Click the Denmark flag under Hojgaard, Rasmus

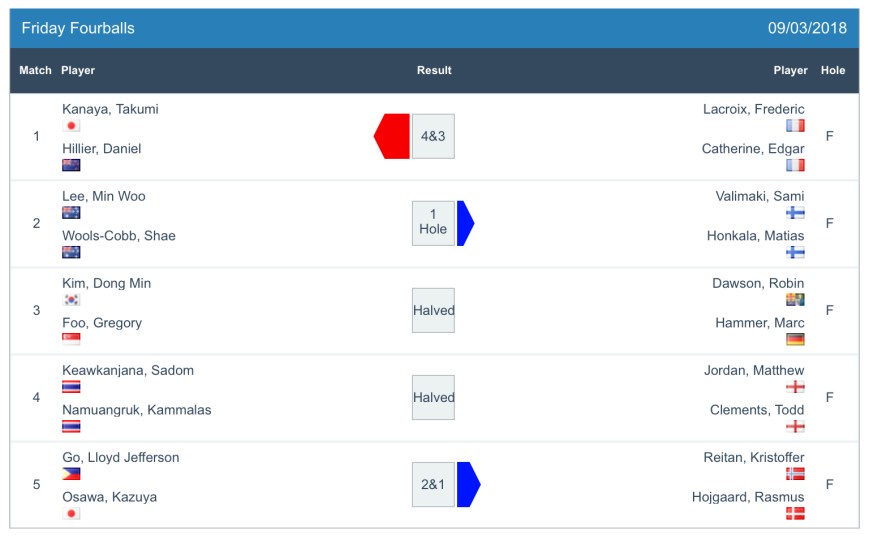coord(795,513)
